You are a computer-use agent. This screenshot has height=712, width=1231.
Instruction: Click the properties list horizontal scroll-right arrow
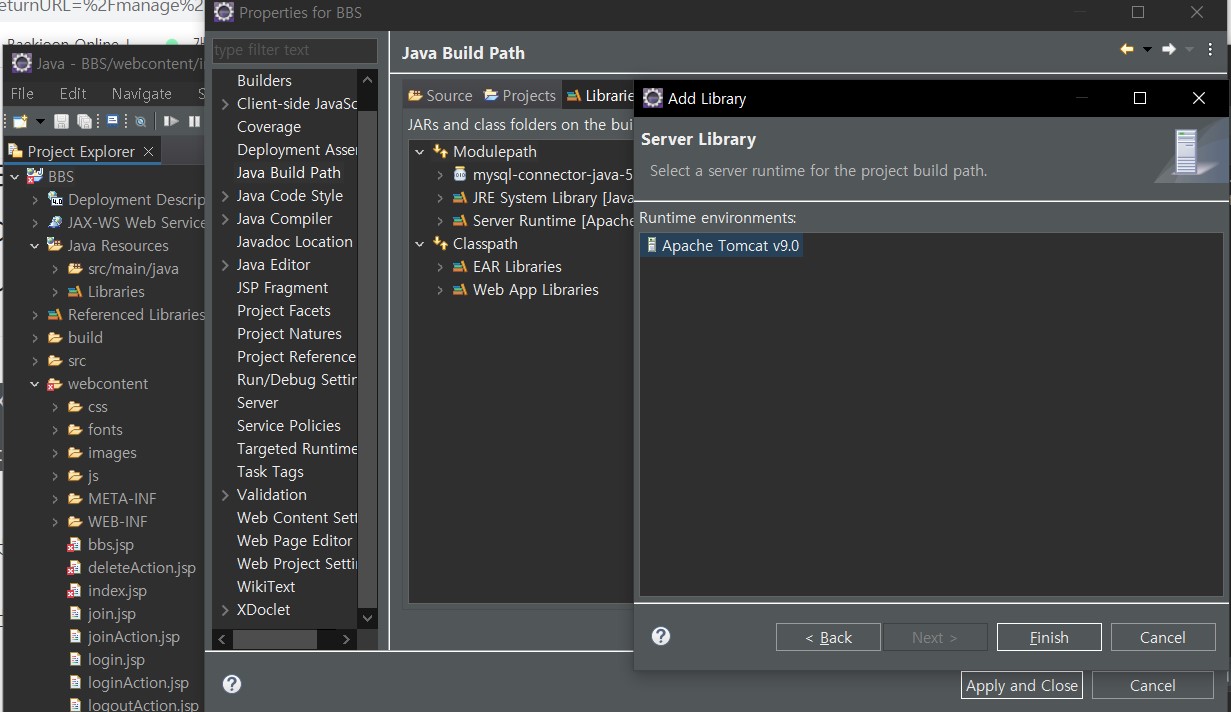point(346,639)
